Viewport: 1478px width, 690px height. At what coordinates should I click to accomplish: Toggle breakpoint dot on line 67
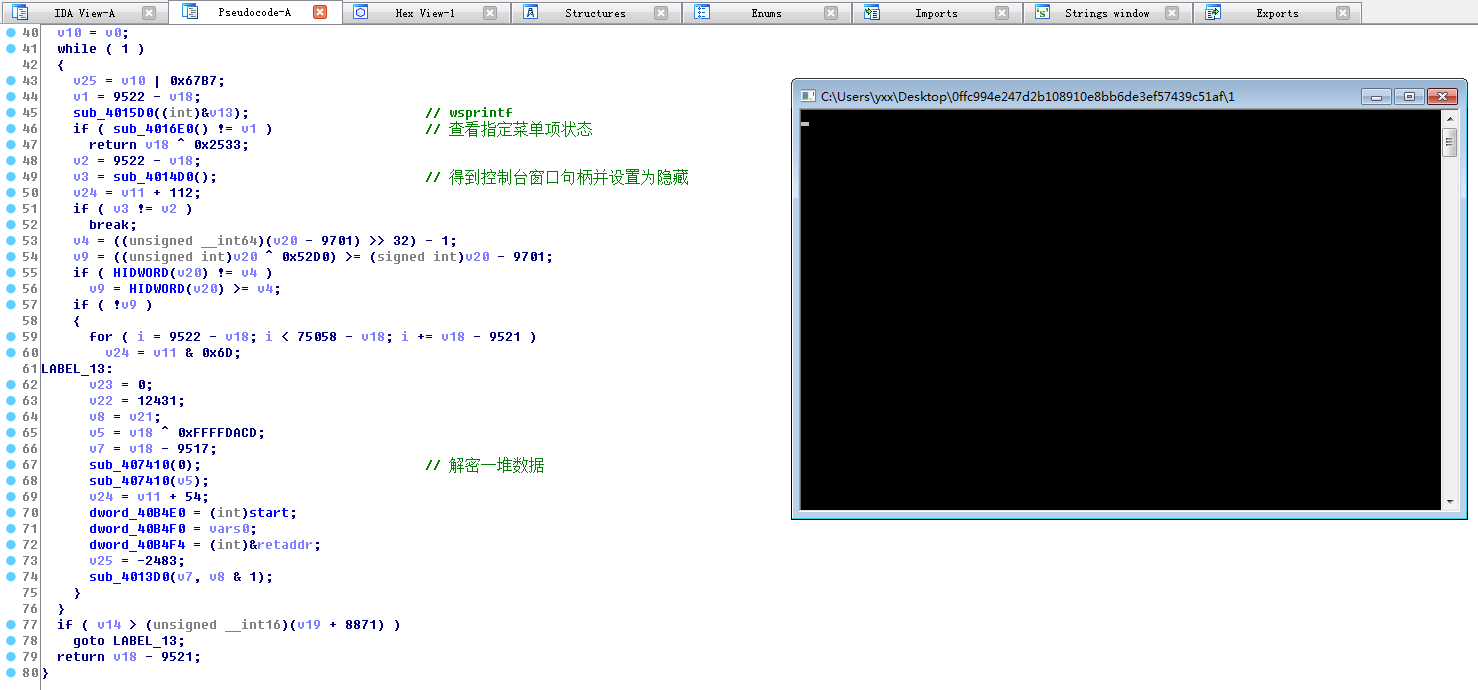tap(10, 464)
